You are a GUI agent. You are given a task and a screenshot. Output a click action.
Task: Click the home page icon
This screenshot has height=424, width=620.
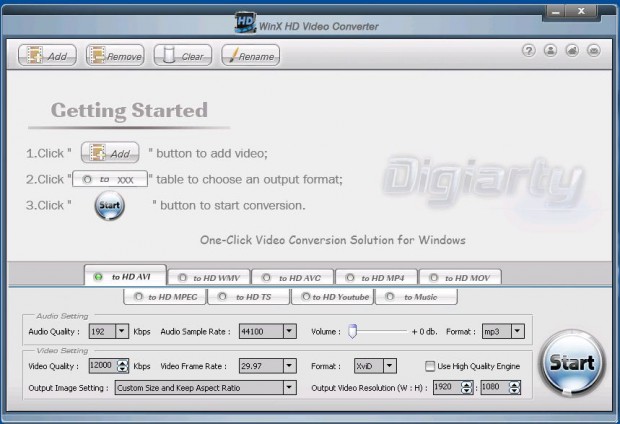(572, 51)
